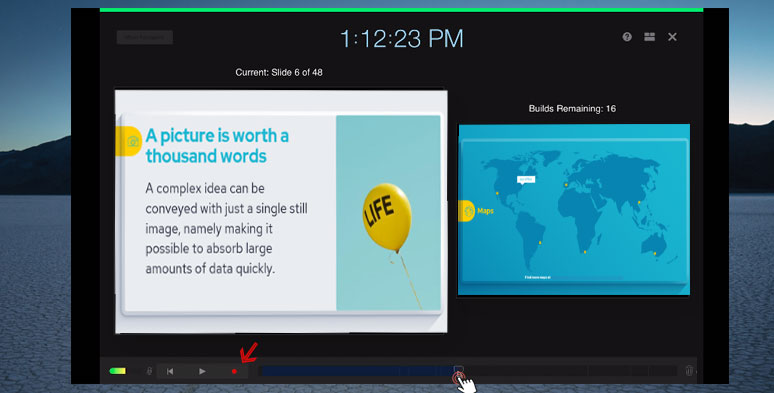Delete the recording with trash icon

coord(689,370)
